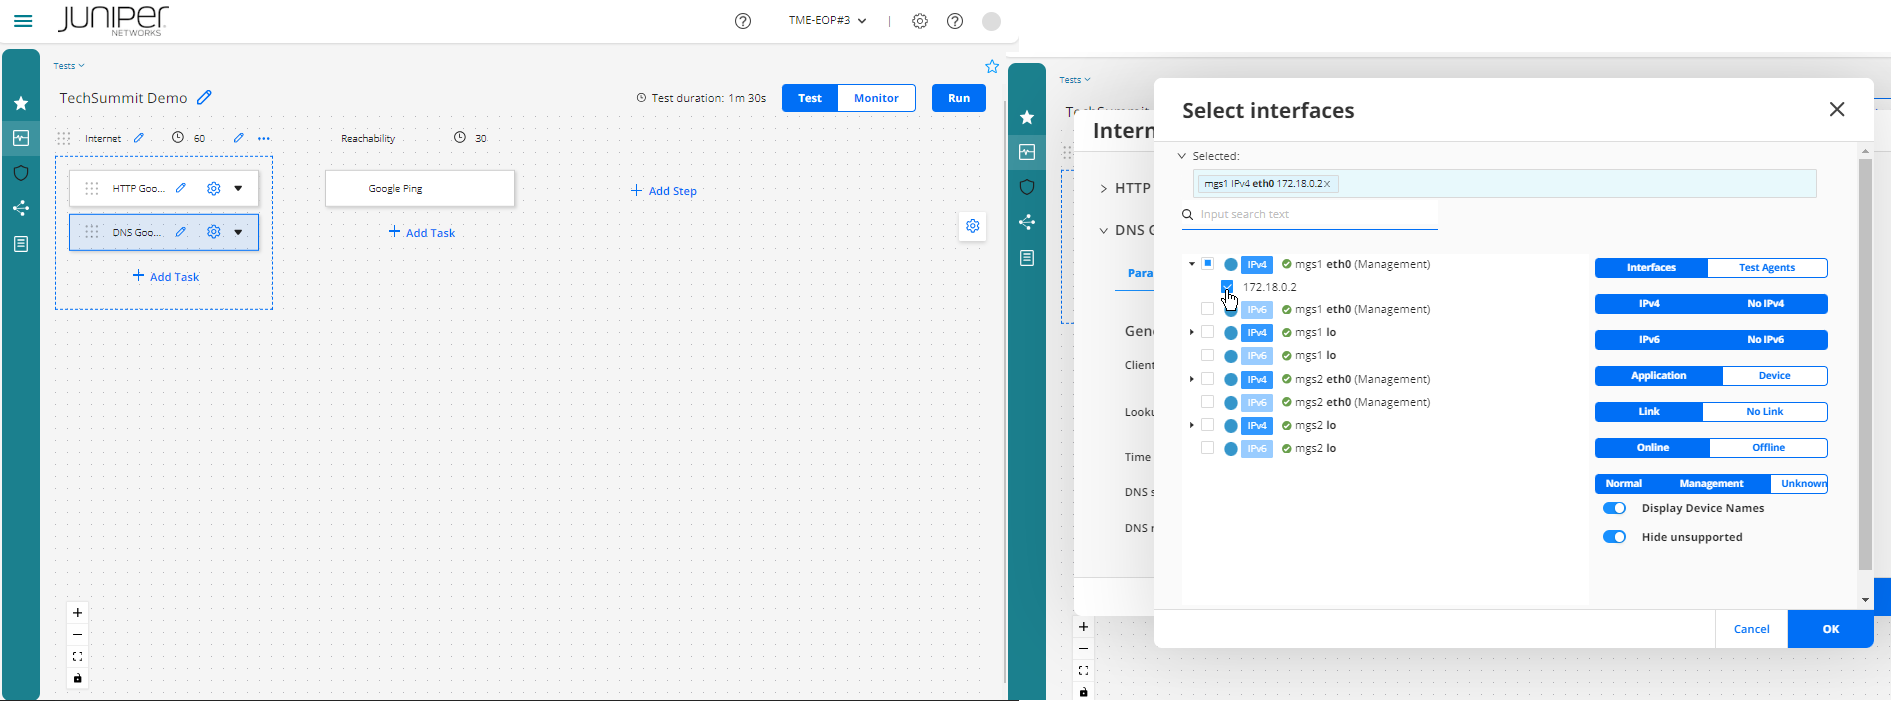Screen dimensions: 1891x701
Task: Click the zoom in plus on left canvas
Action: tap(77, 612)
